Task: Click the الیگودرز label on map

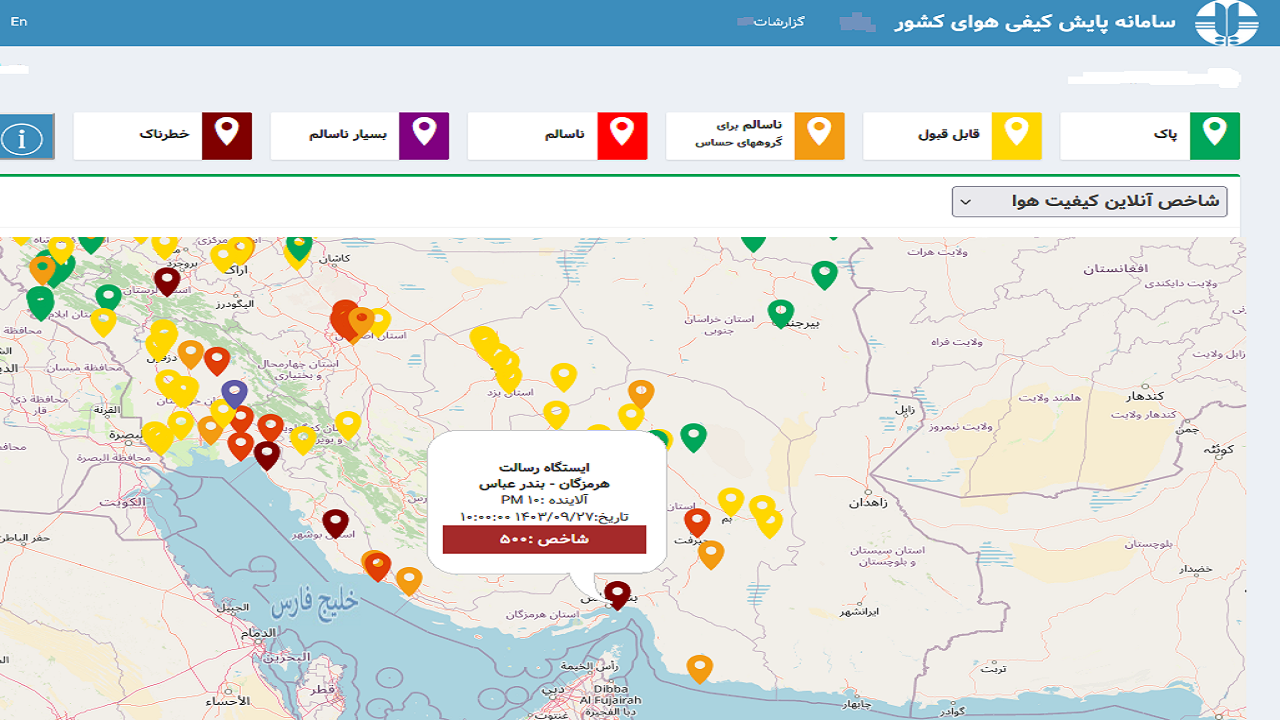Action: [236, 302]
